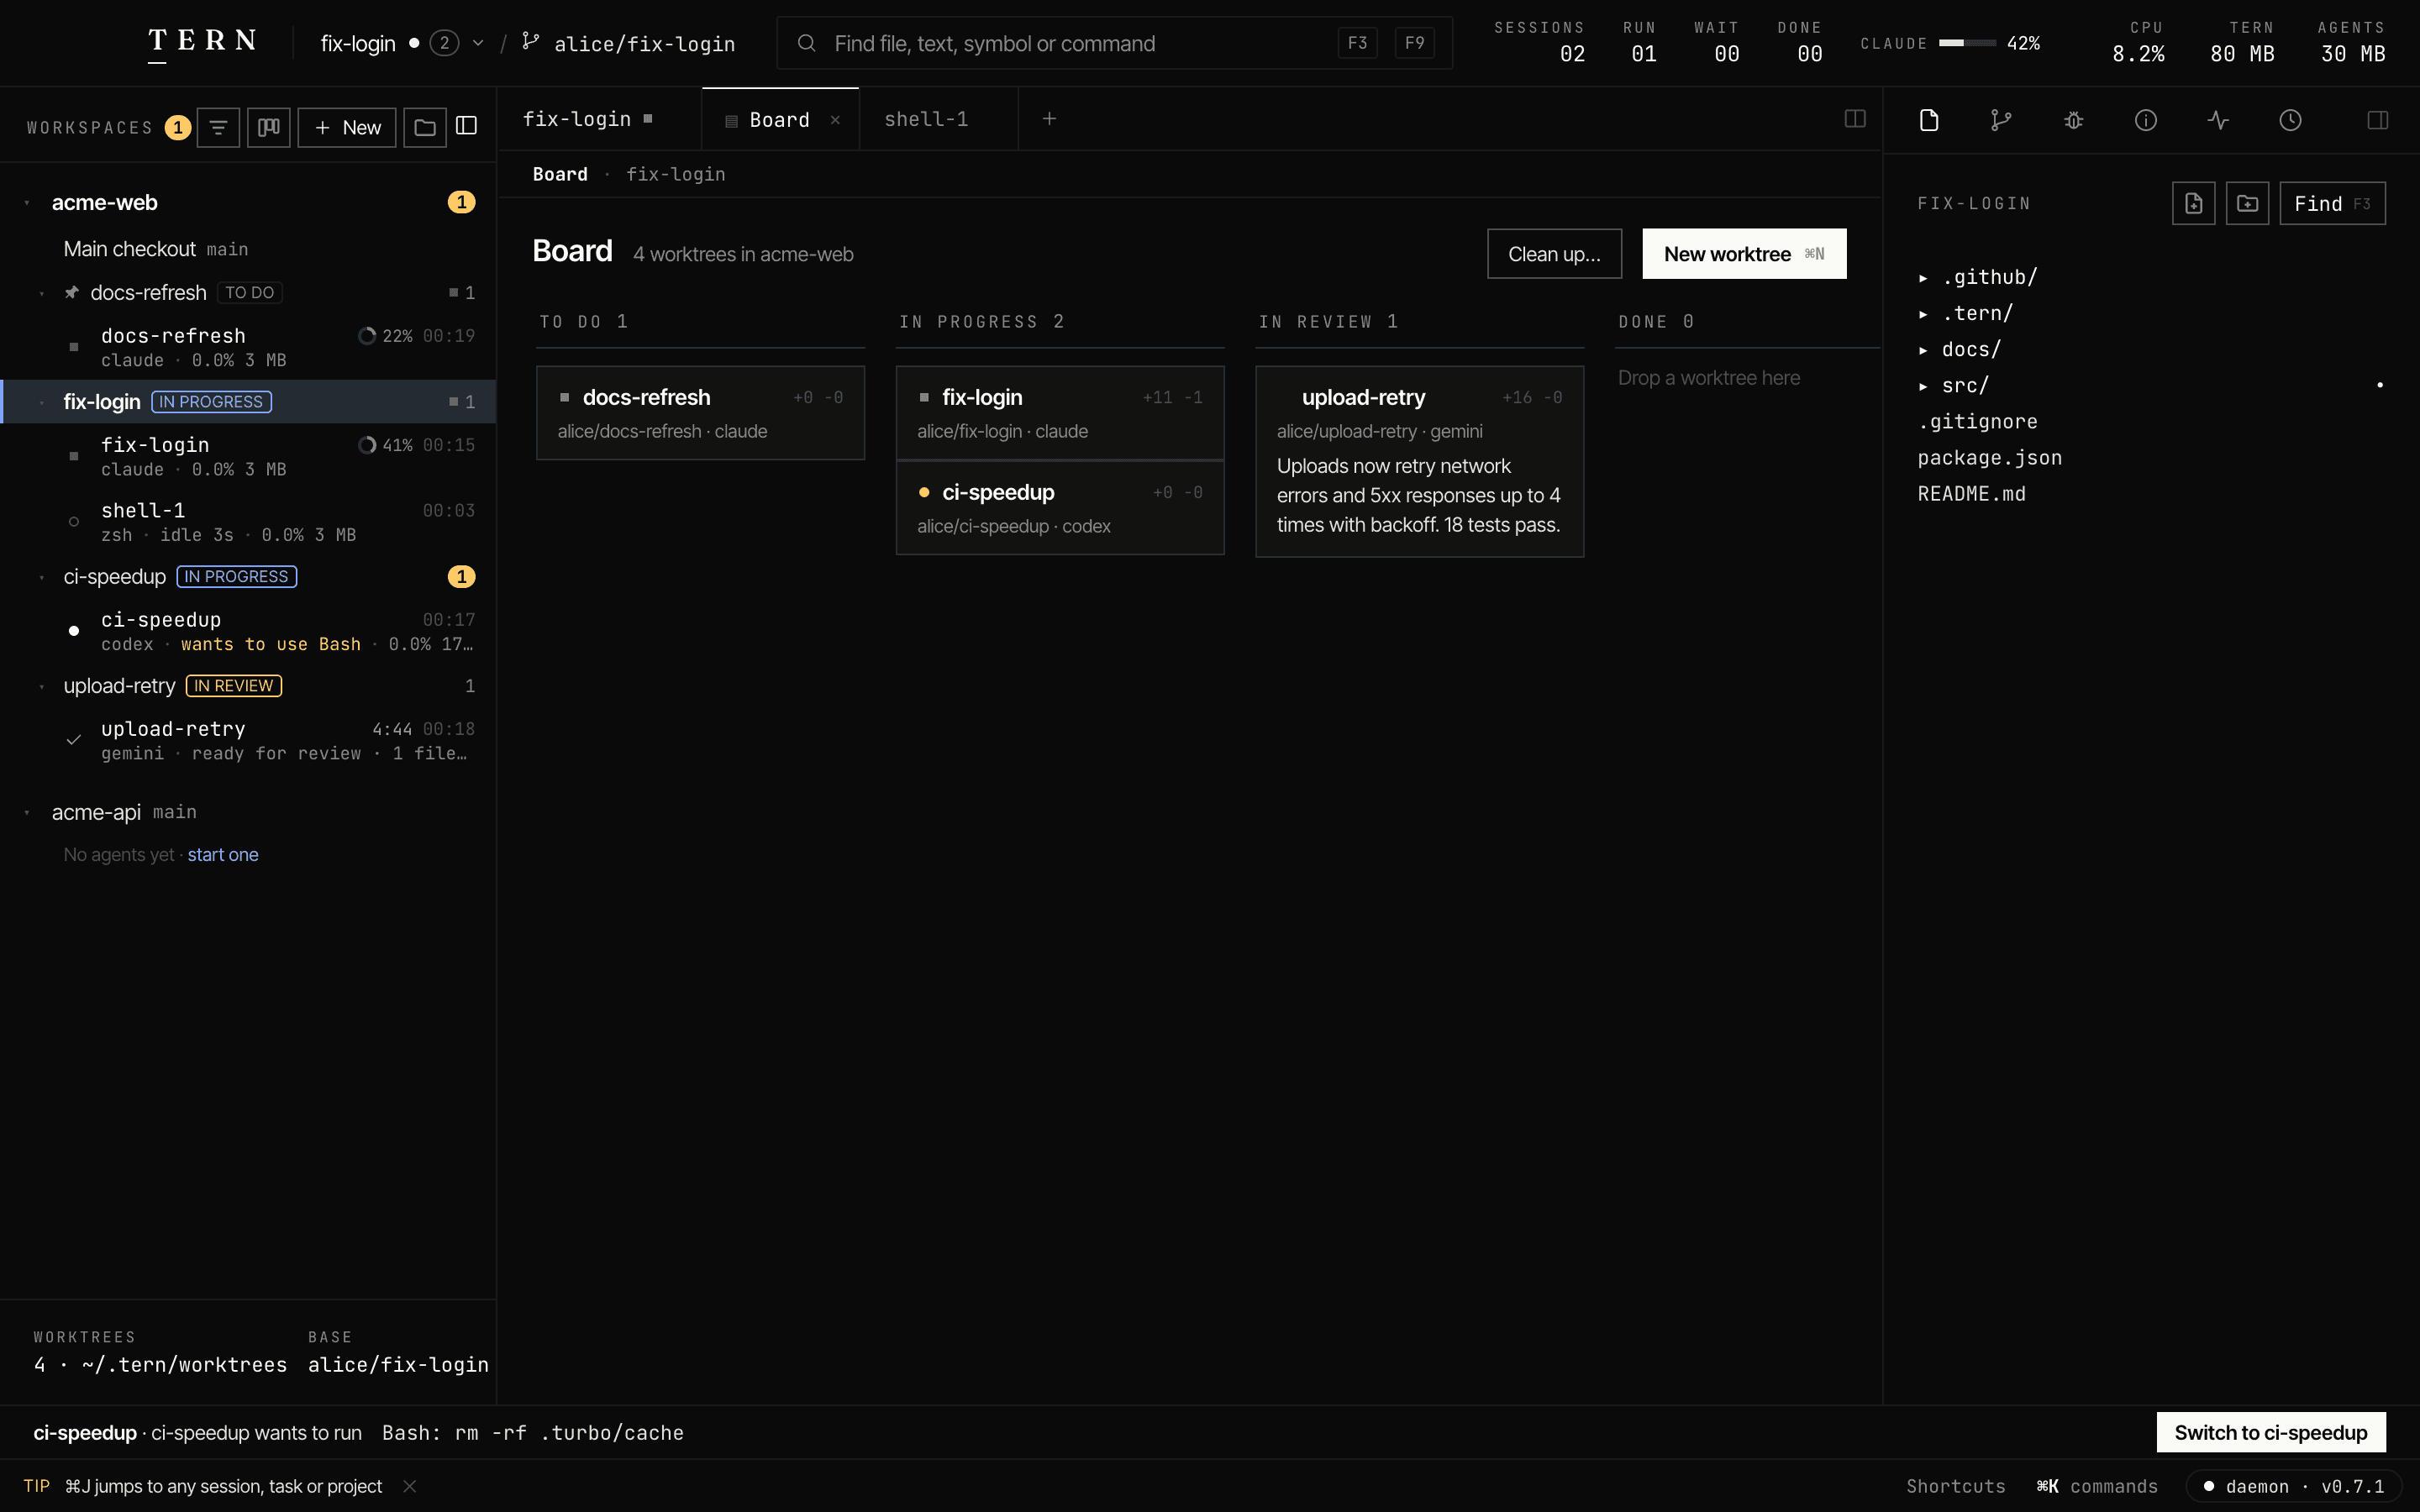Click the TERN logo

coord(203,43)
